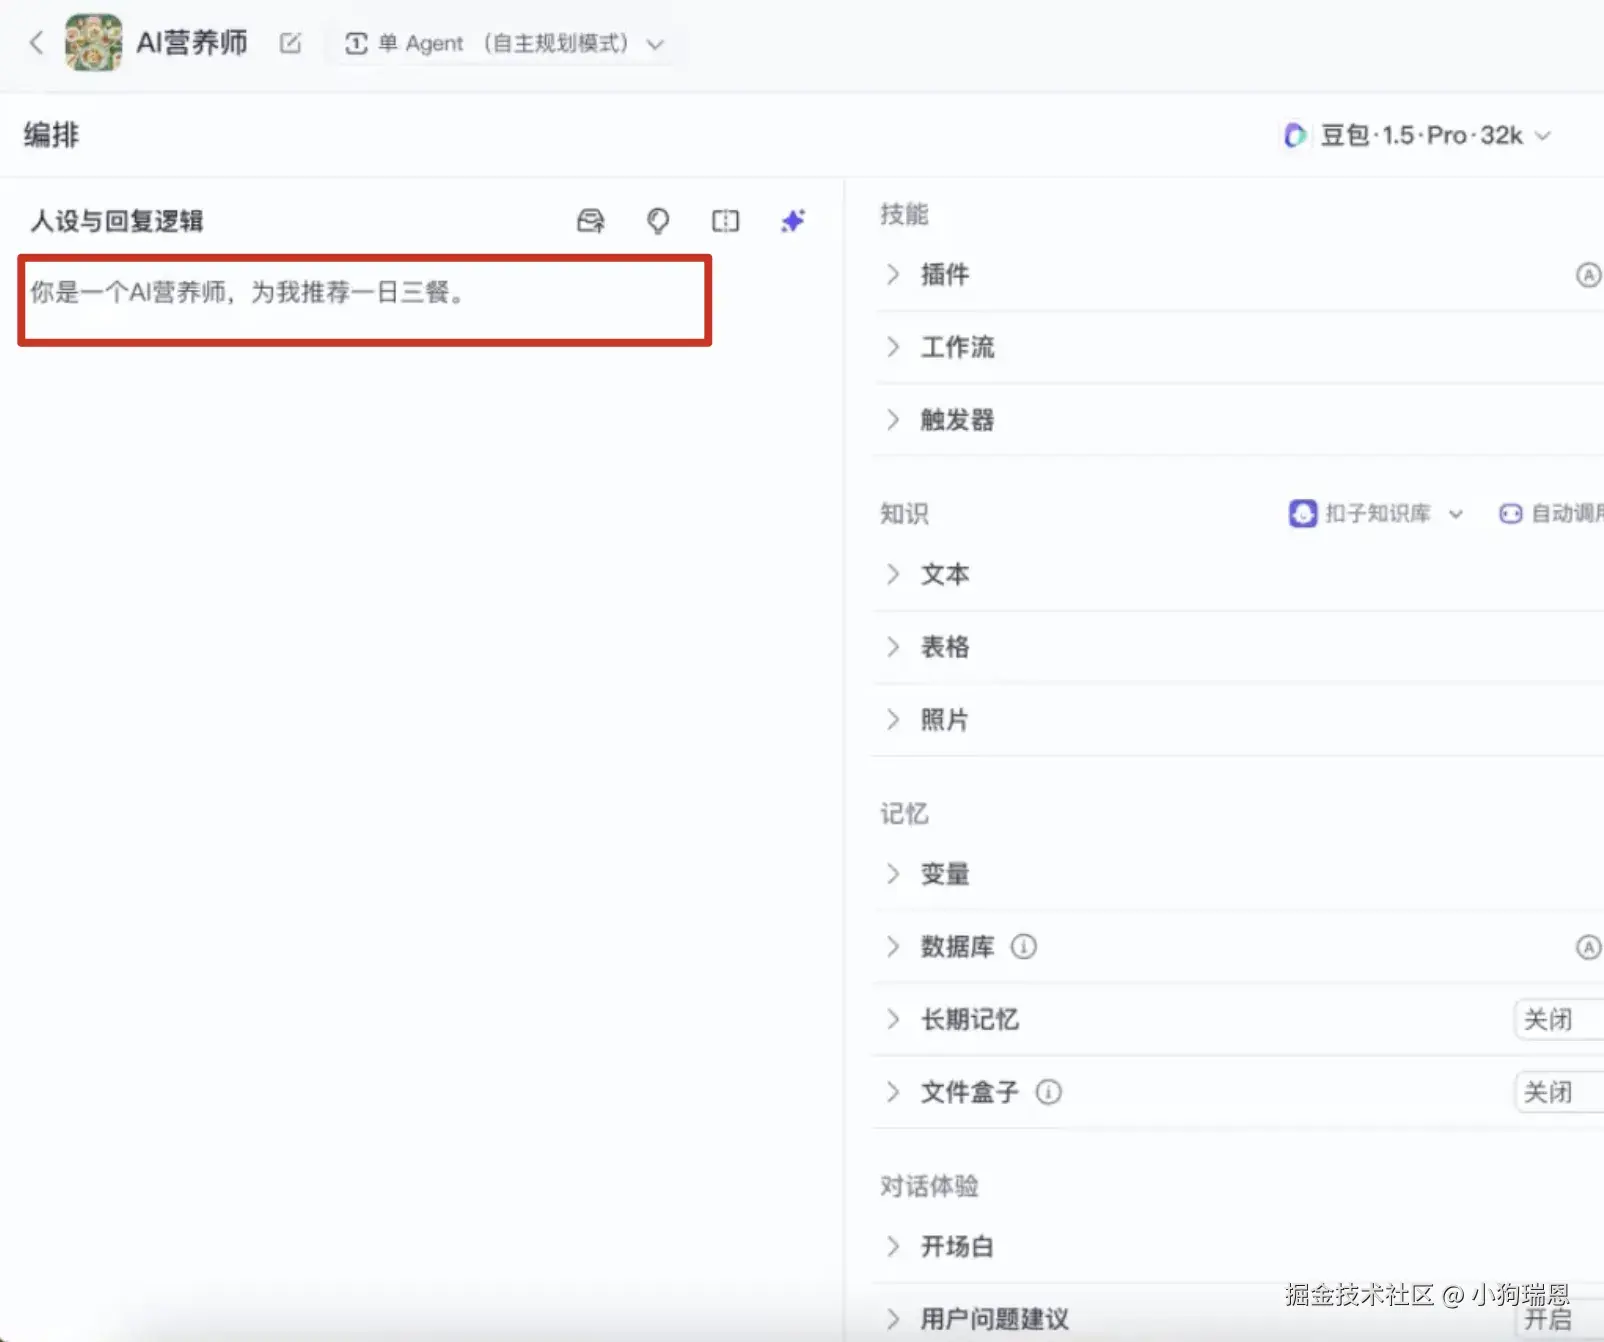Expand the 数据库 section
This screenshot has height=1342, width=1604.
[893, 947]
